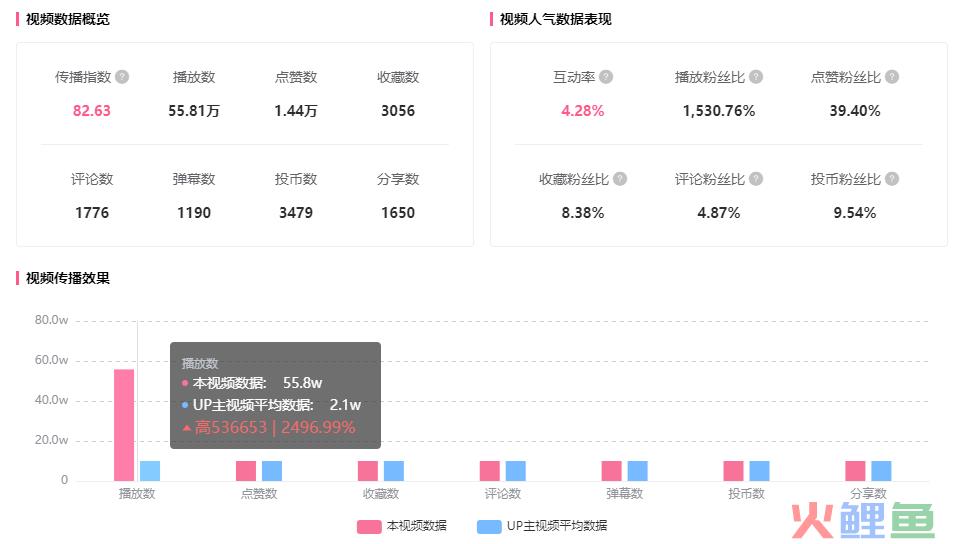Viewport: 959px width, 544px height.
Task: Click tooltip row 本视频数据: 55.8w
Action: tap(252, 383)
